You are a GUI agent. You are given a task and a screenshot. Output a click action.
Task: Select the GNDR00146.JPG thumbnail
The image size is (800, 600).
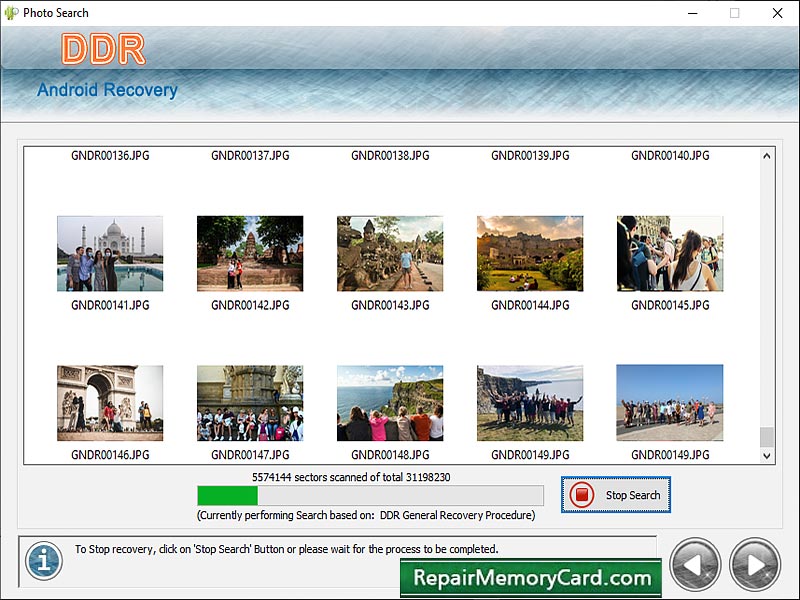point(109,404)
